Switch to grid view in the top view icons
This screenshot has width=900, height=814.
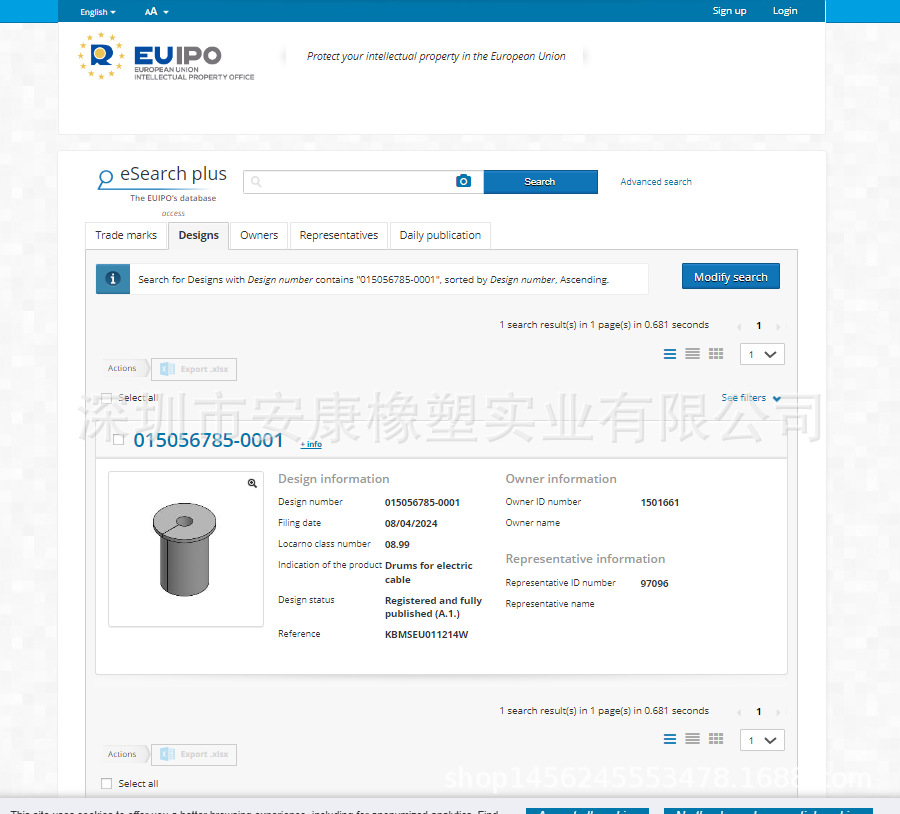[x=716, y=354]
